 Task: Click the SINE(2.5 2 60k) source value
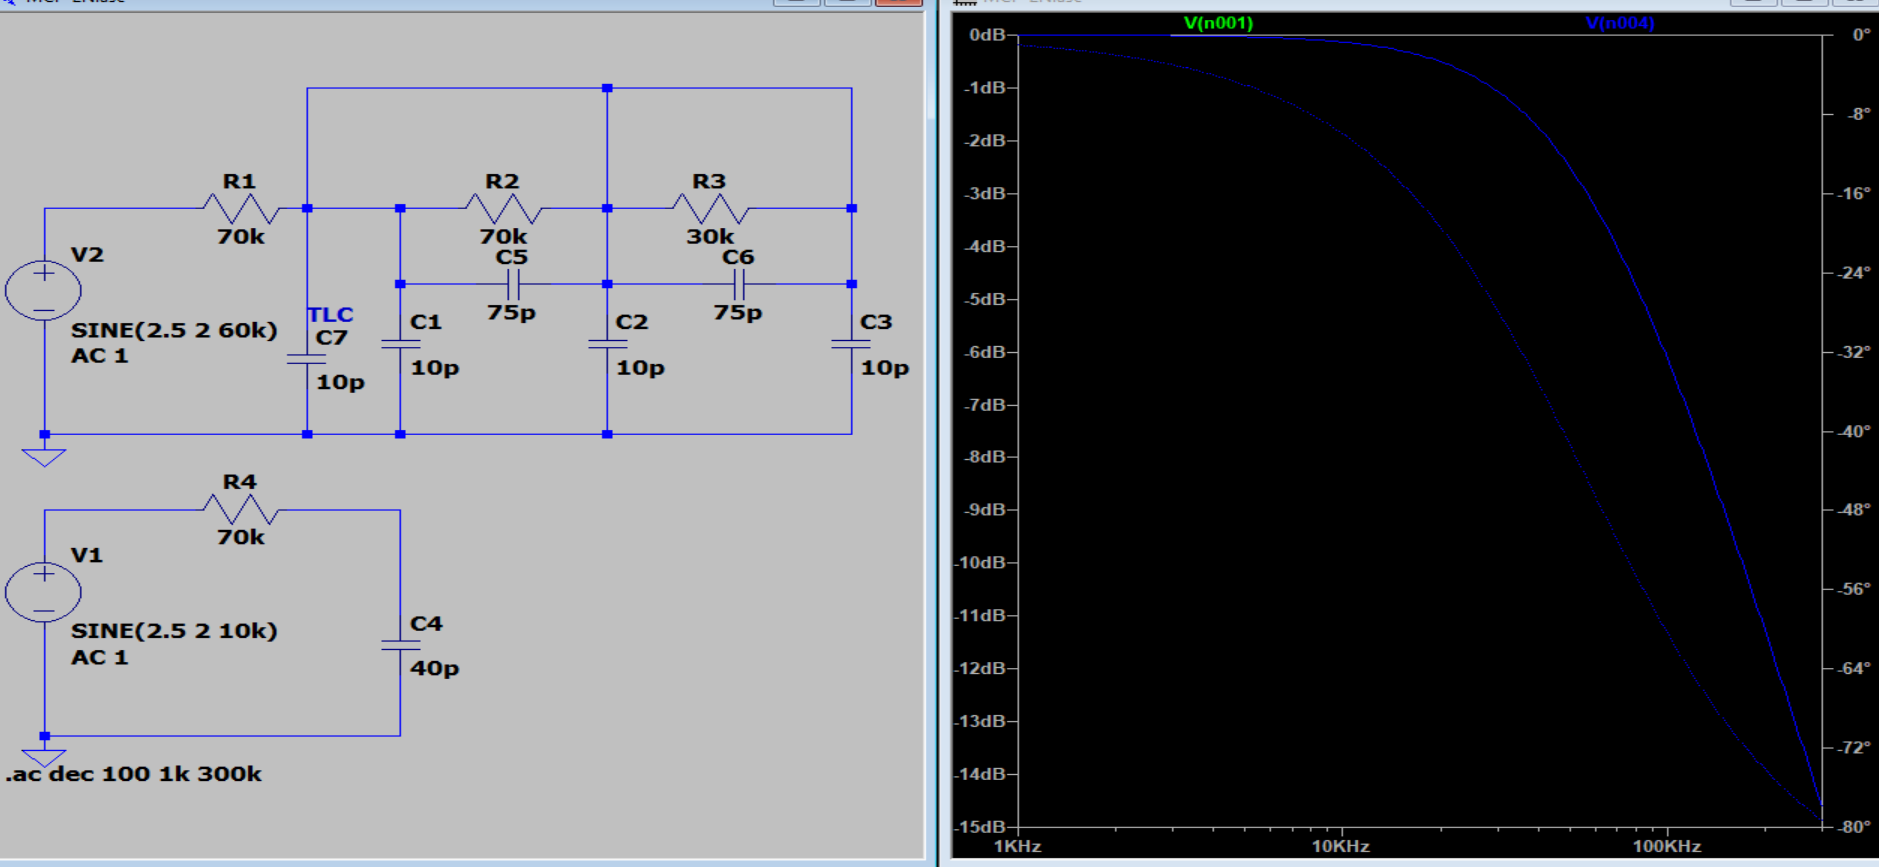[x=174, y=330]
